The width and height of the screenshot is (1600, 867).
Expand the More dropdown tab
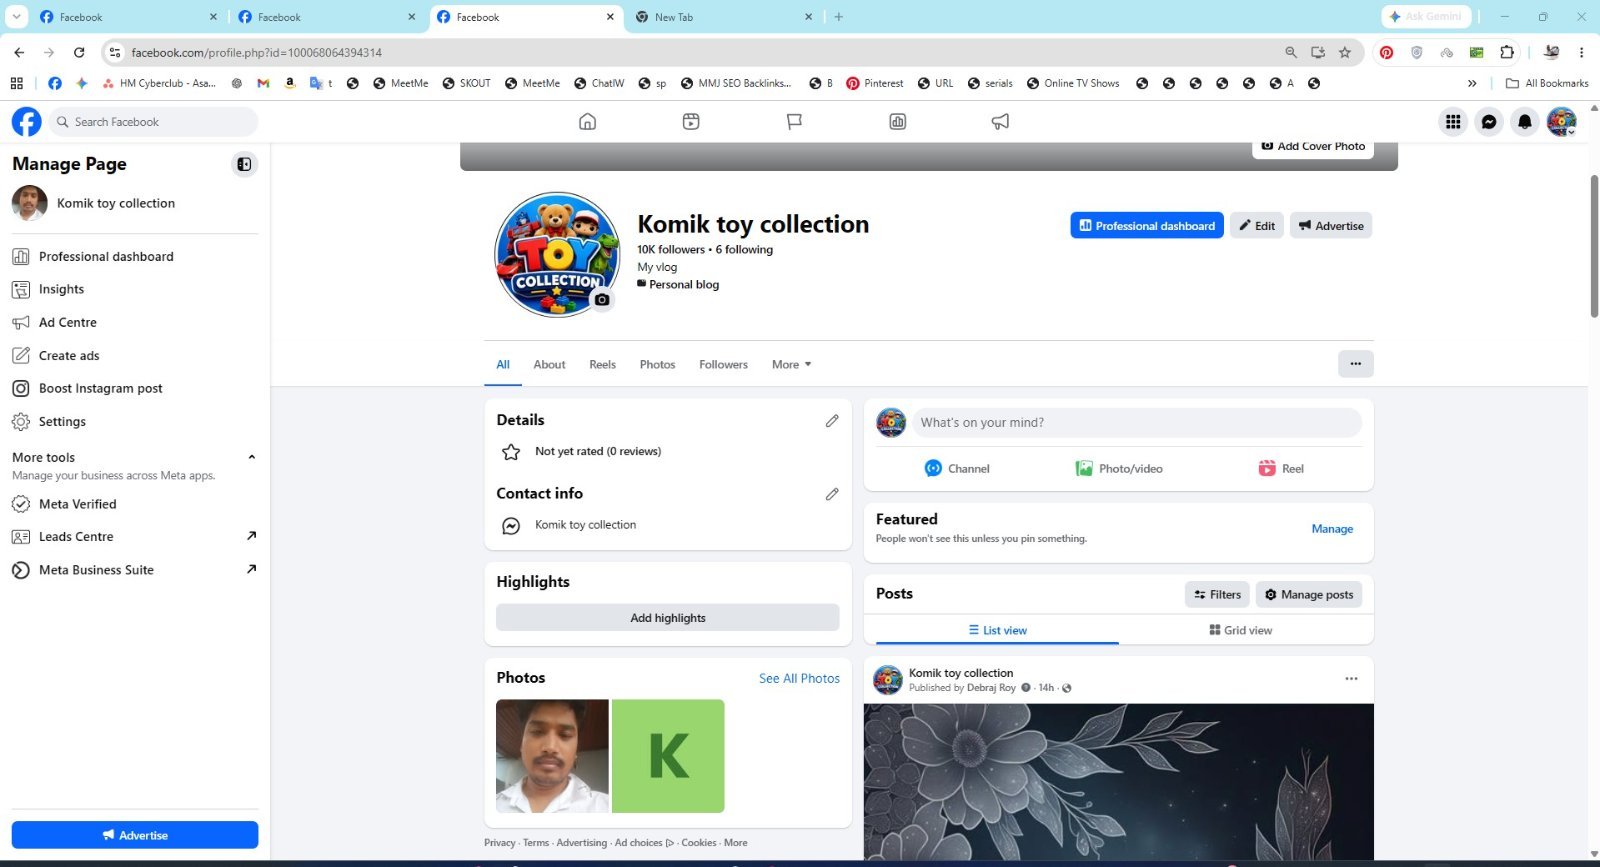click(791, 365)
